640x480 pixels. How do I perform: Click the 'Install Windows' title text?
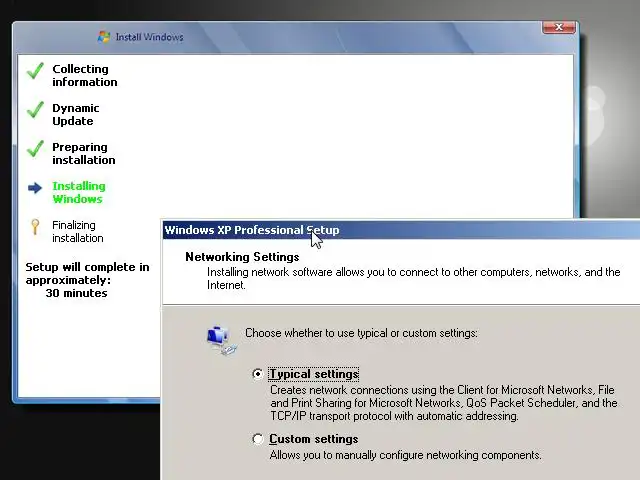(x=149, y=37)
